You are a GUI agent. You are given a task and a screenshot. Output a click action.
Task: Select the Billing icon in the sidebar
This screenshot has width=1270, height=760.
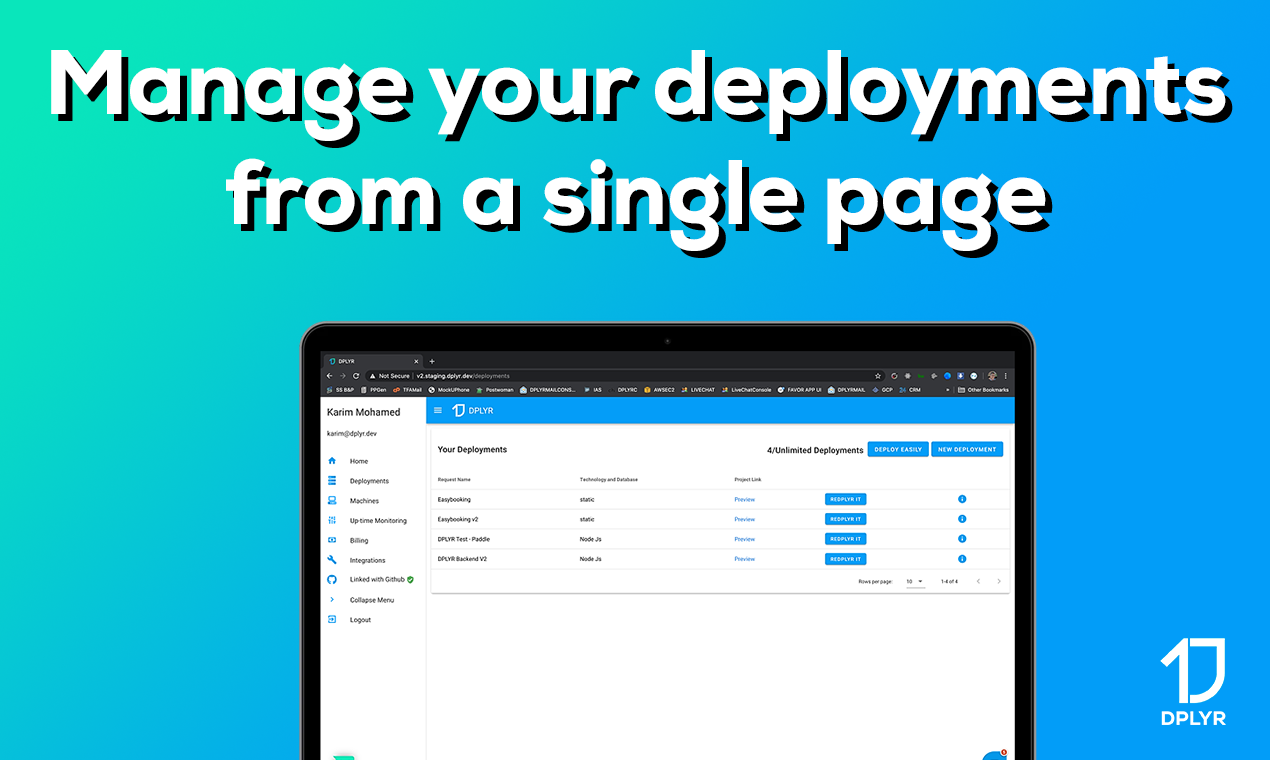point(332,540)
